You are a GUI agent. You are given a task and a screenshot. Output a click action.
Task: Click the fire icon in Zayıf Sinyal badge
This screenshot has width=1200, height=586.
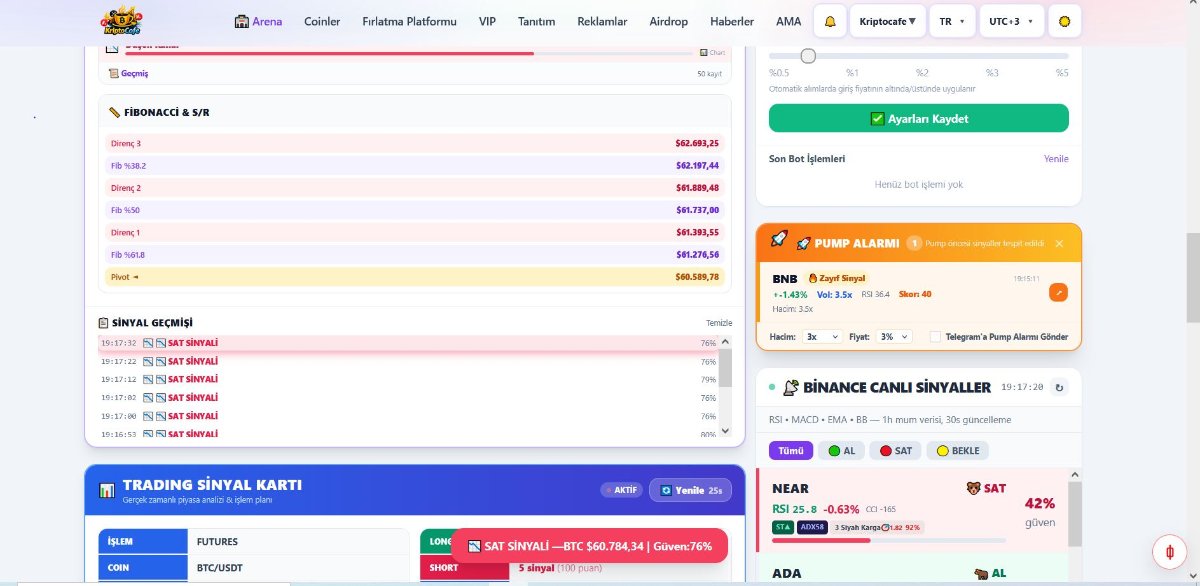[x=813, y=278]
